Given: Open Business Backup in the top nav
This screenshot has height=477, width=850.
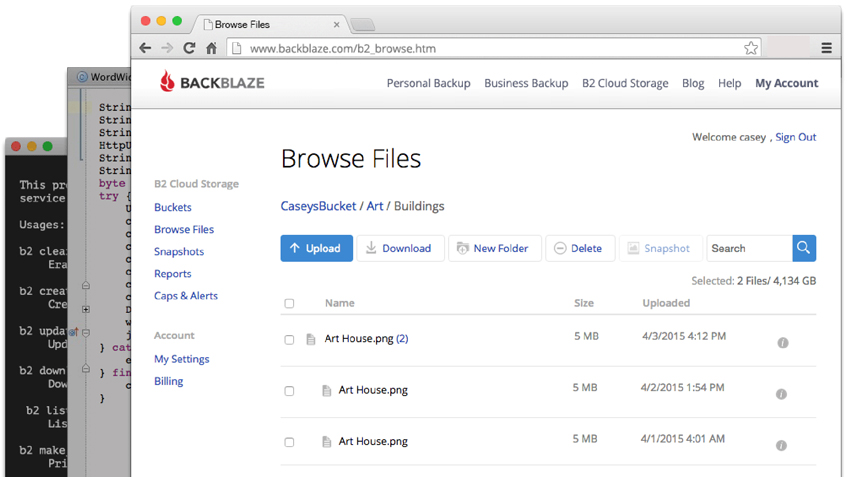Looking at the screenshot, I should click(x=526, y=83).
